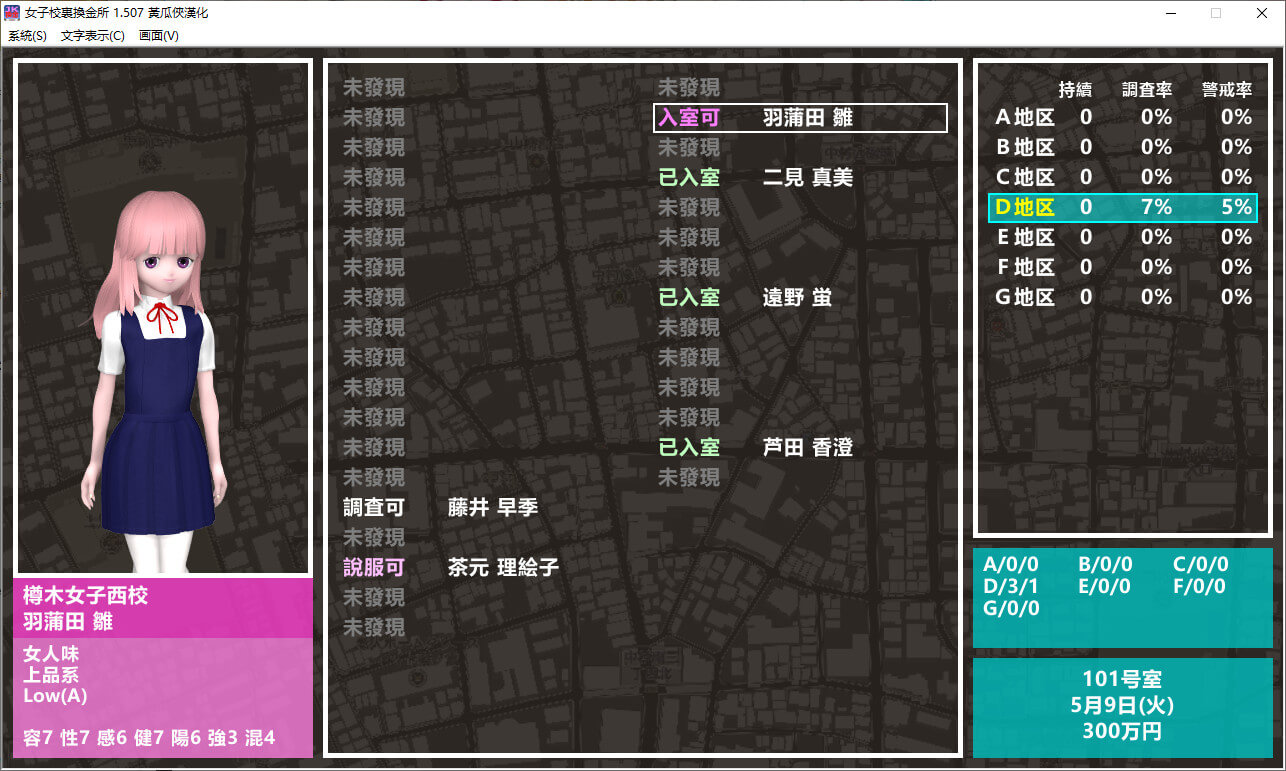Select the C地区 row
Image resolution: width=1286 pixels, height=771 pixels.
coord(1122,178)
